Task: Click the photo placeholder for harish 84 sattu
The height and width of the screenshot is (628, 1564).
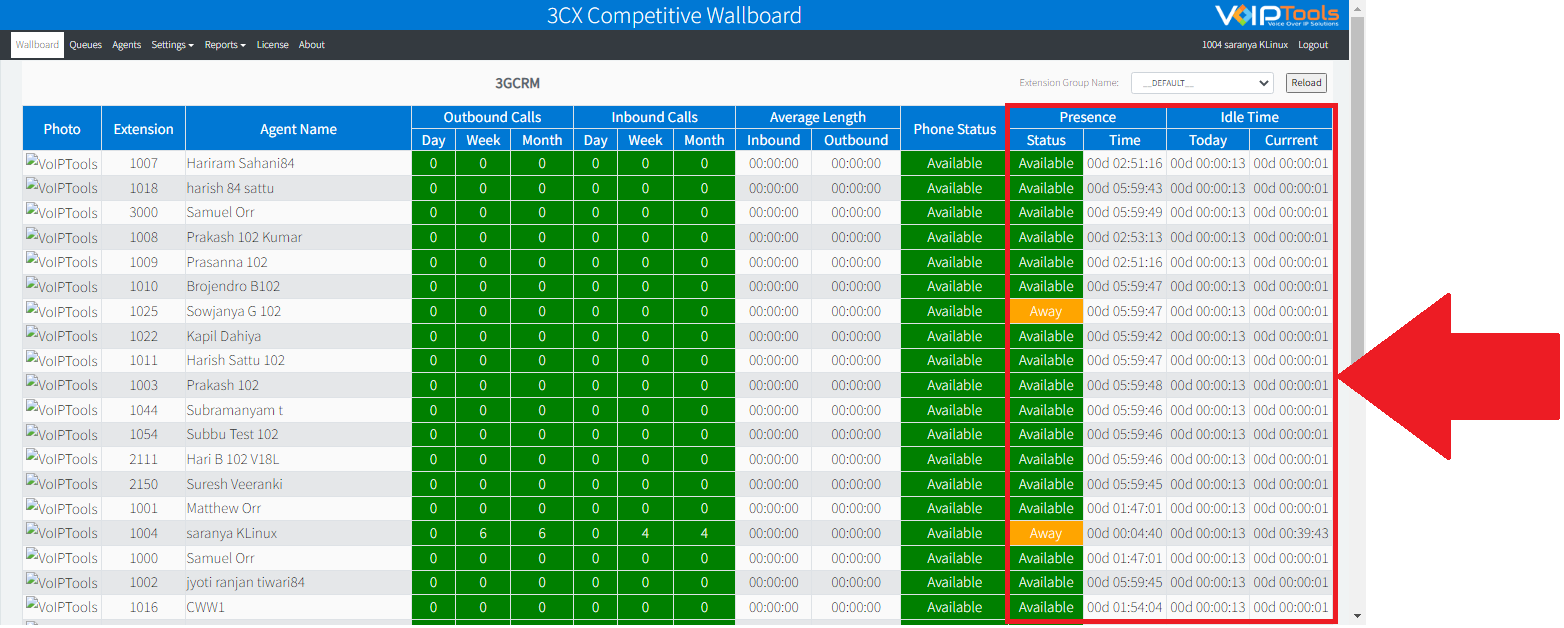Action: (62, 188)
